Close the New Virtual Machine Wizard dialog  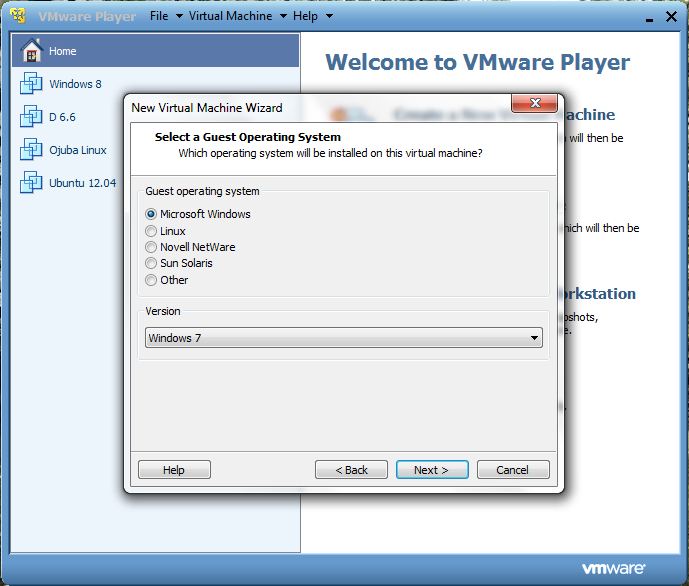(534, 103)
